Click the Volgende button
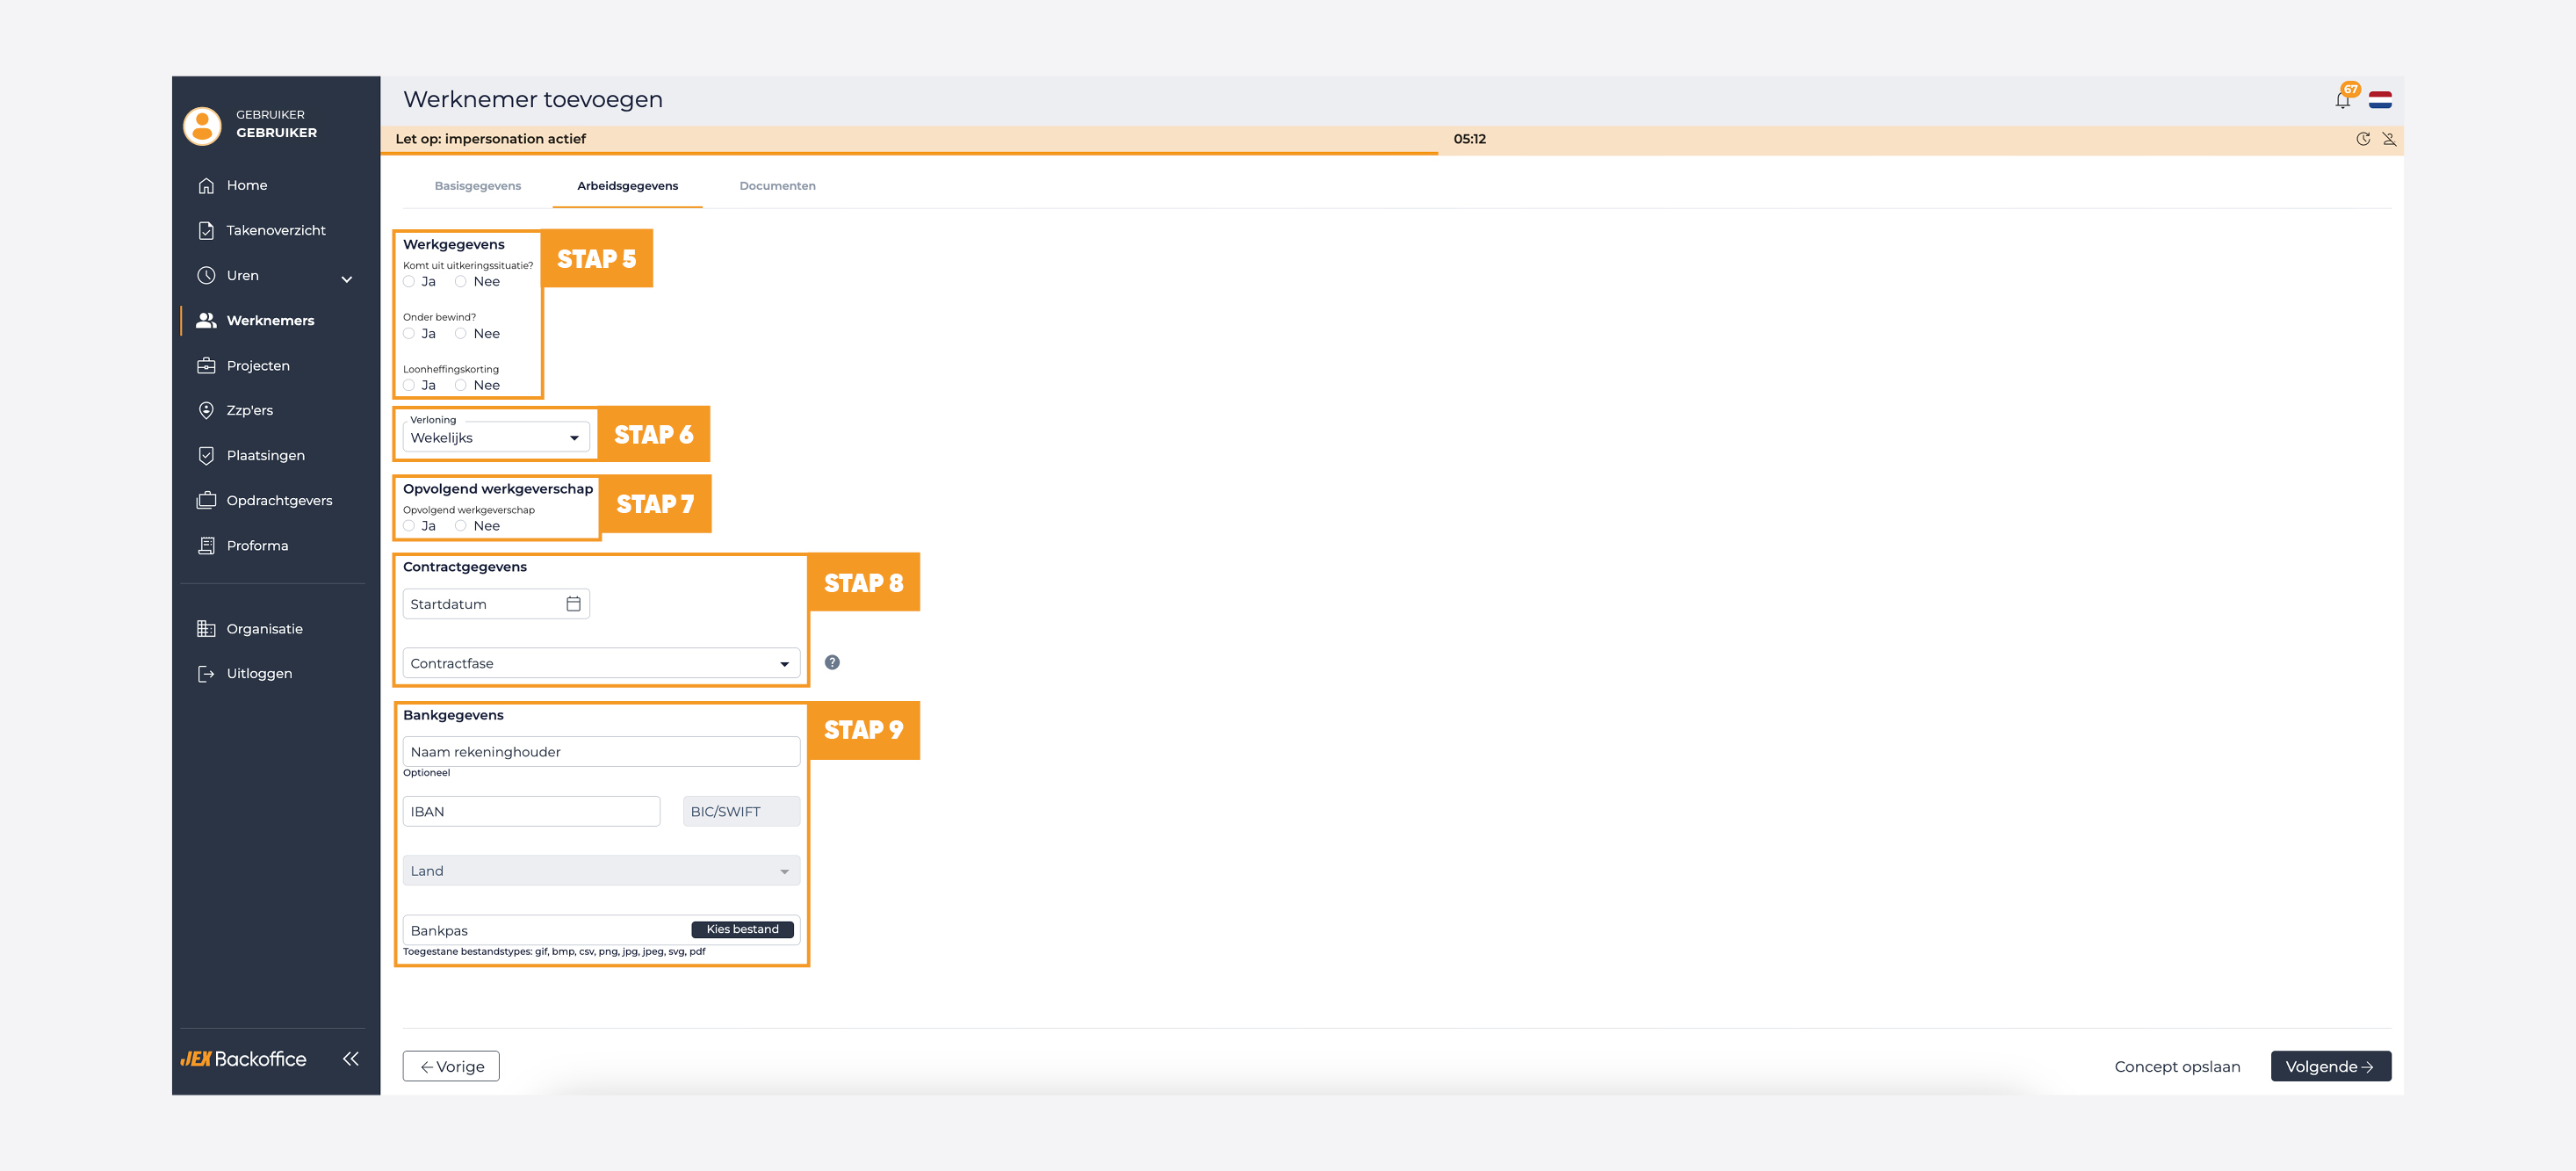Screen dimensions: 2576x1171 [x=2330, y=1066]
